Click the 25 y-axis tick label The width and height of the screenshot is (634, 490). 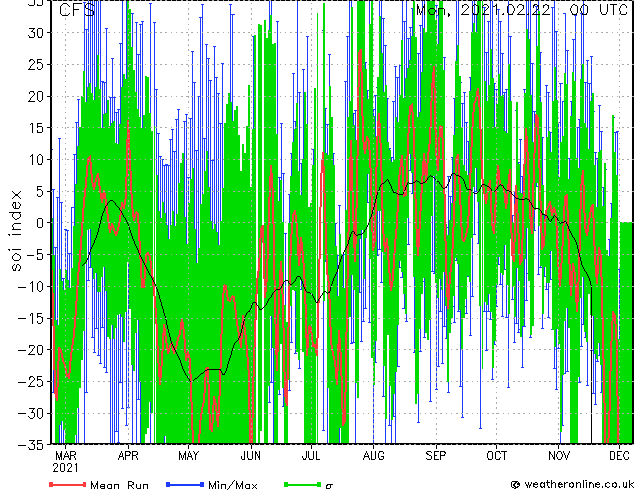pyautogui.click(x=36, y=64)
